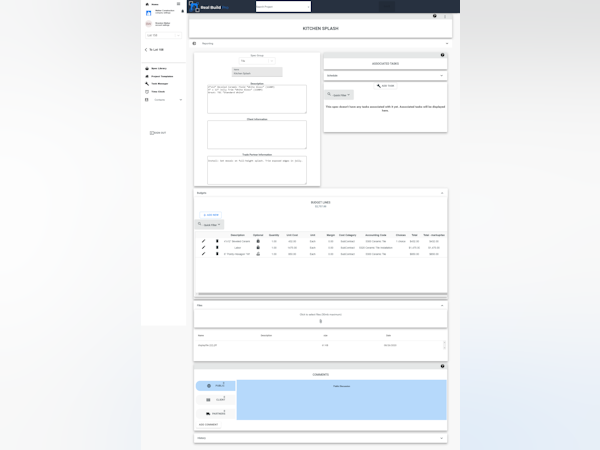Collapse the Files section
This screenshot has height=450, width=600.
(442, 306)
